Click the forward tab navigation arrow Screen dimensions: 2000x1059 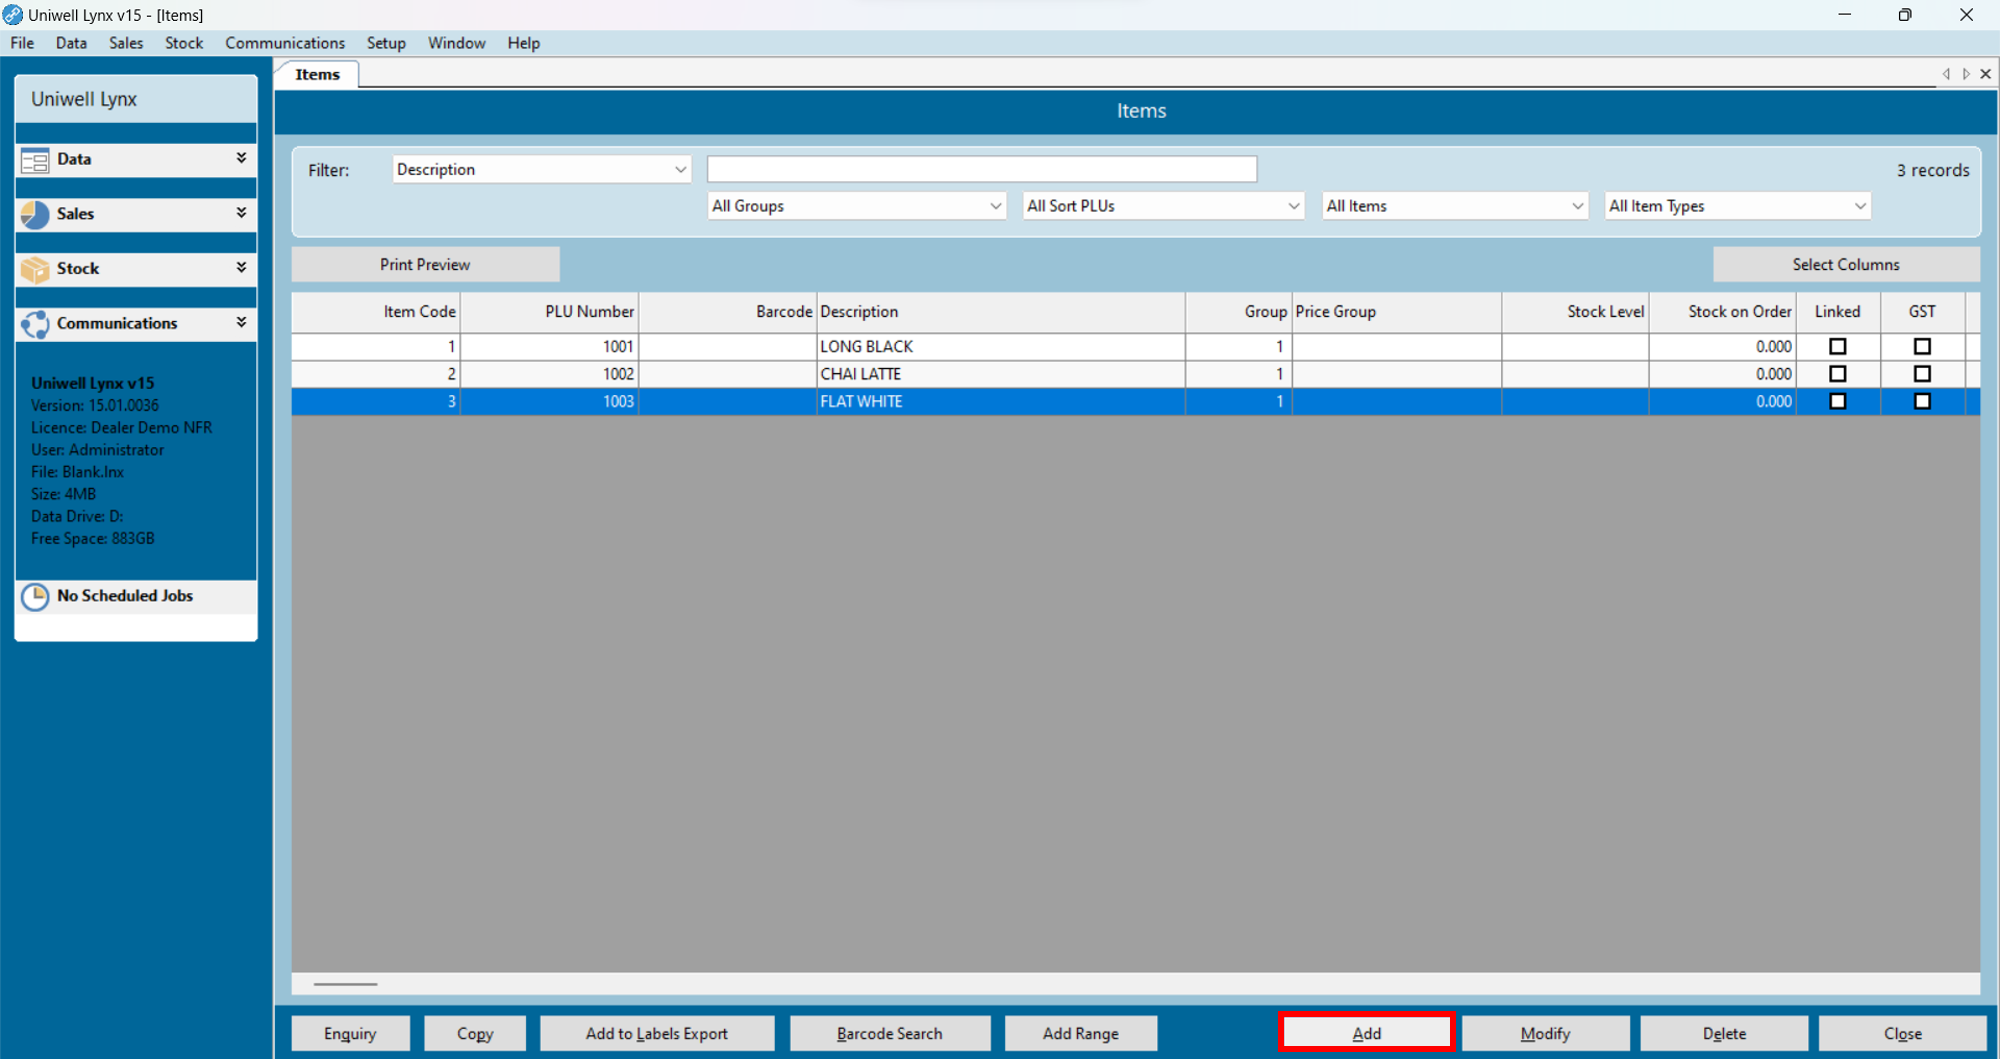(1965, 73)
